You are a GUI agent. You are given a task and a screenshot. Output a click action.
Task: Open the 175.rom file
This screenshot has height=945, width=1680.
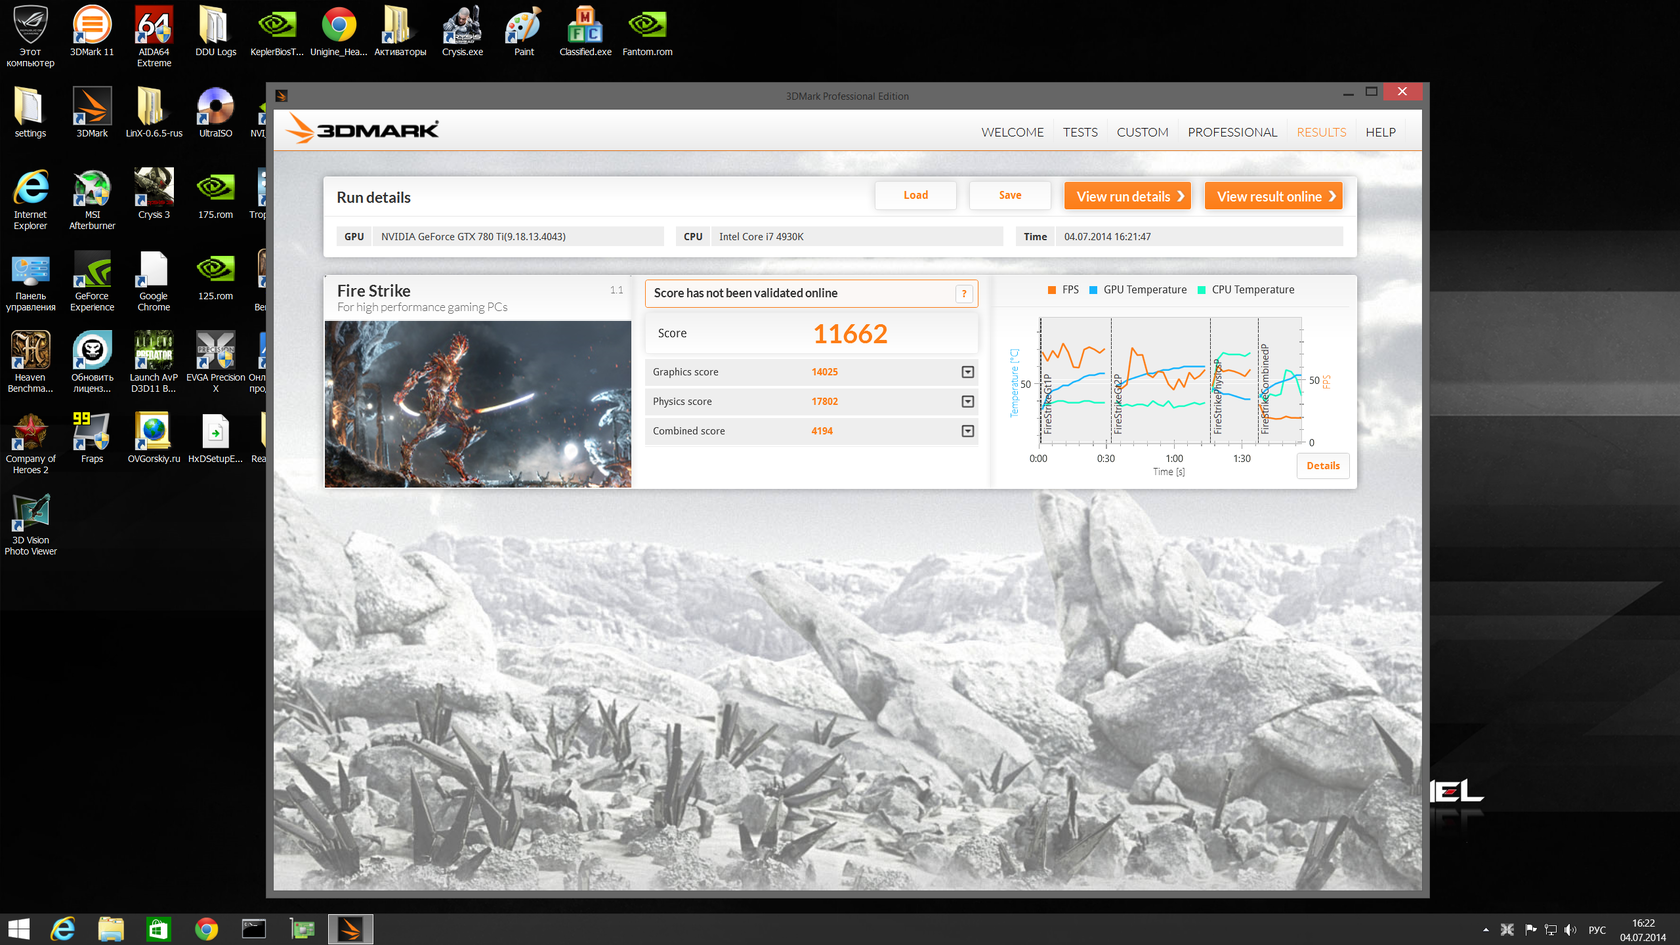[x=215, y=194]
